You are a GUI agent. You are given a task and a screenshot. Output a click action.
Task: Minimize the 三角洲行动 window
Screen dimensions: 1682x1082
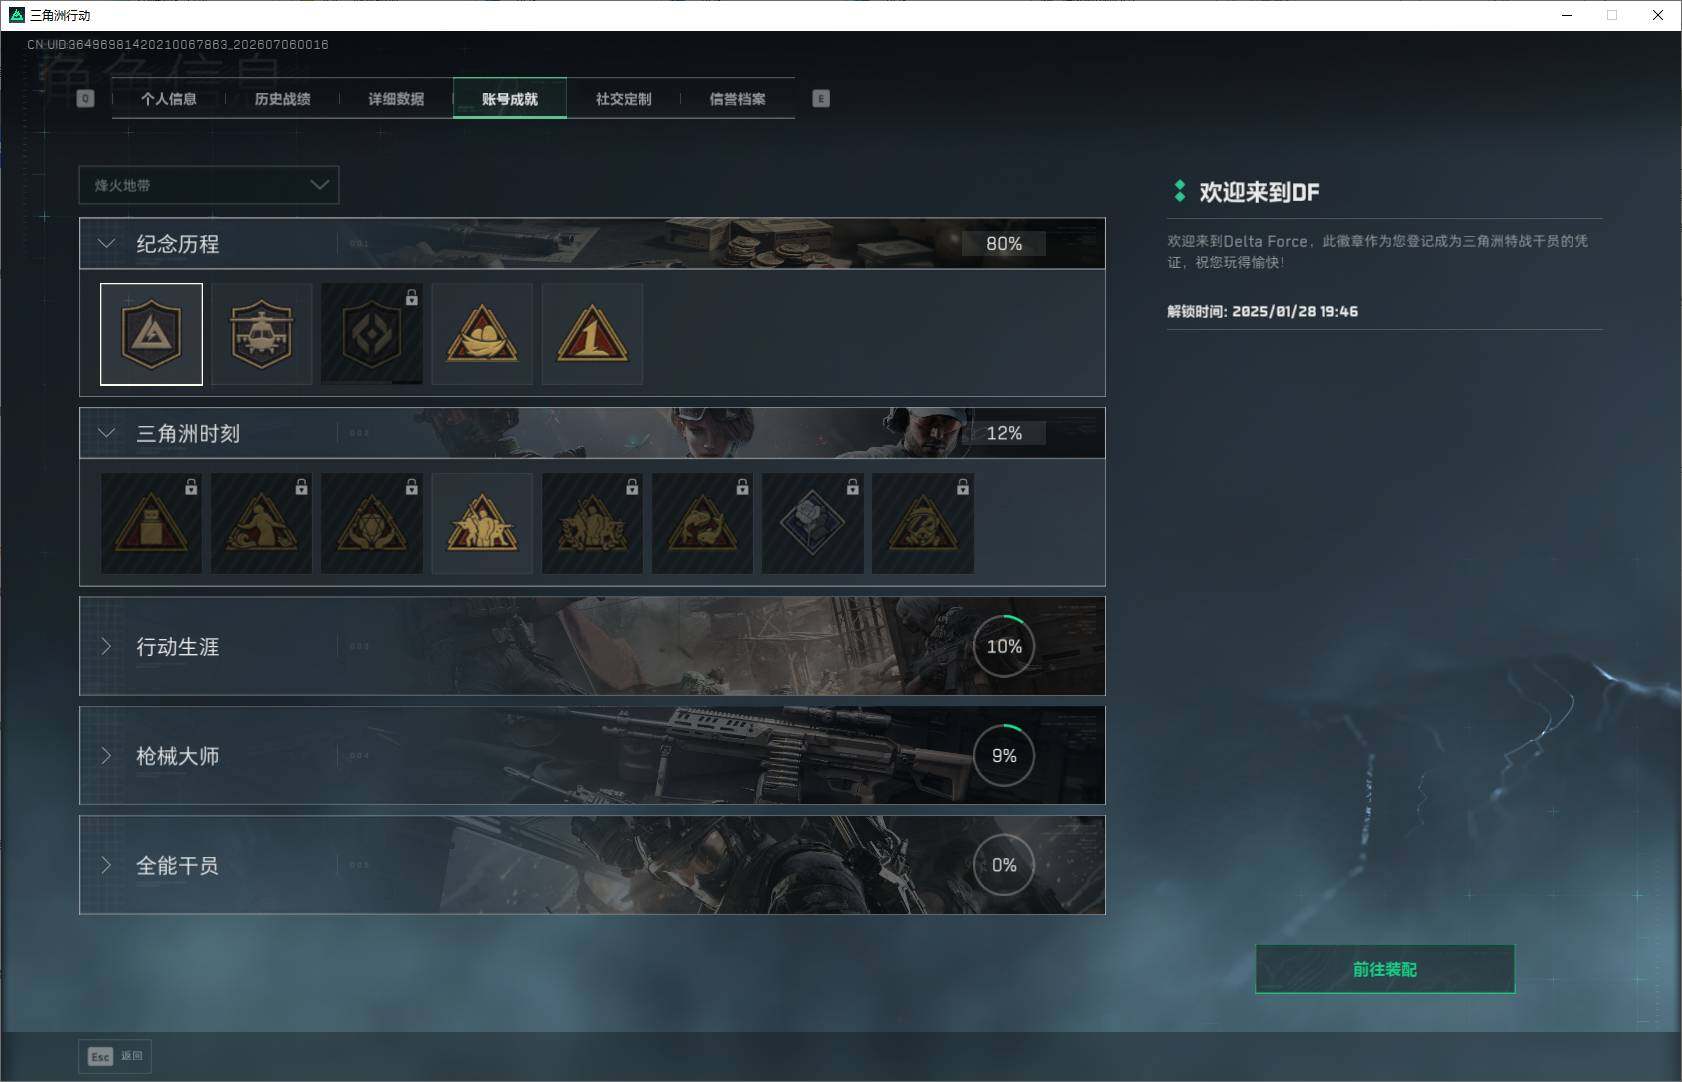(x=1567, y=15)
